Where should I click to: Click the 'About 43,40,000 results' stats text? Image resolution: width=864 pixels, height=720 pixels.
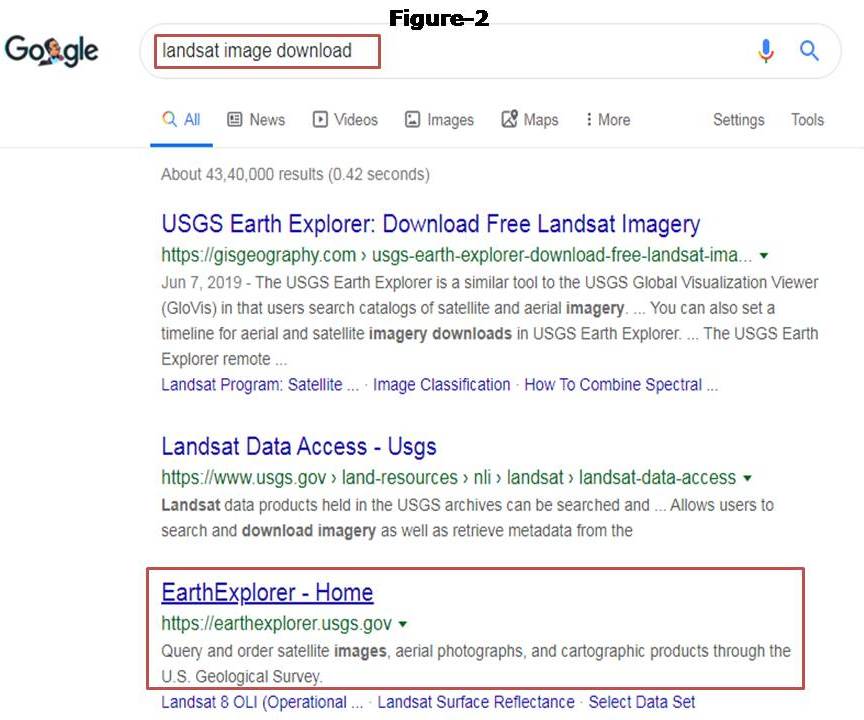(x=295, y=174)
